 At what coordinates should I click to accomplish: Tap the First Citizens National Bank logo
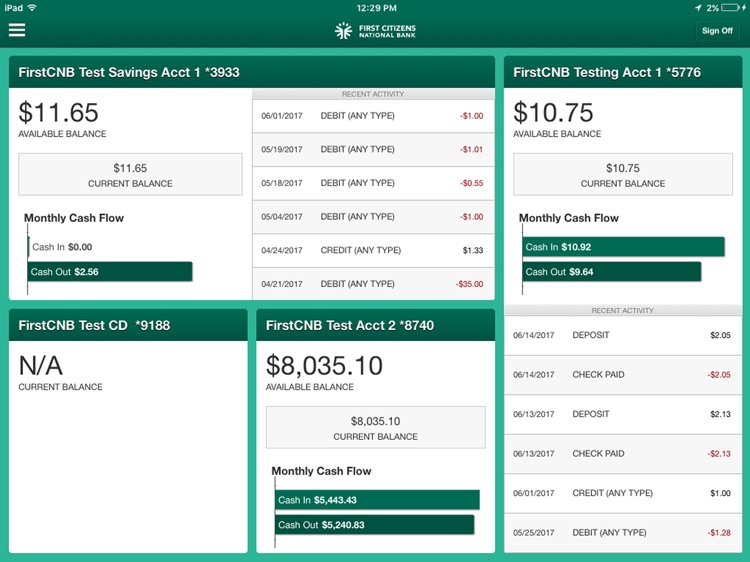point(375,31)
